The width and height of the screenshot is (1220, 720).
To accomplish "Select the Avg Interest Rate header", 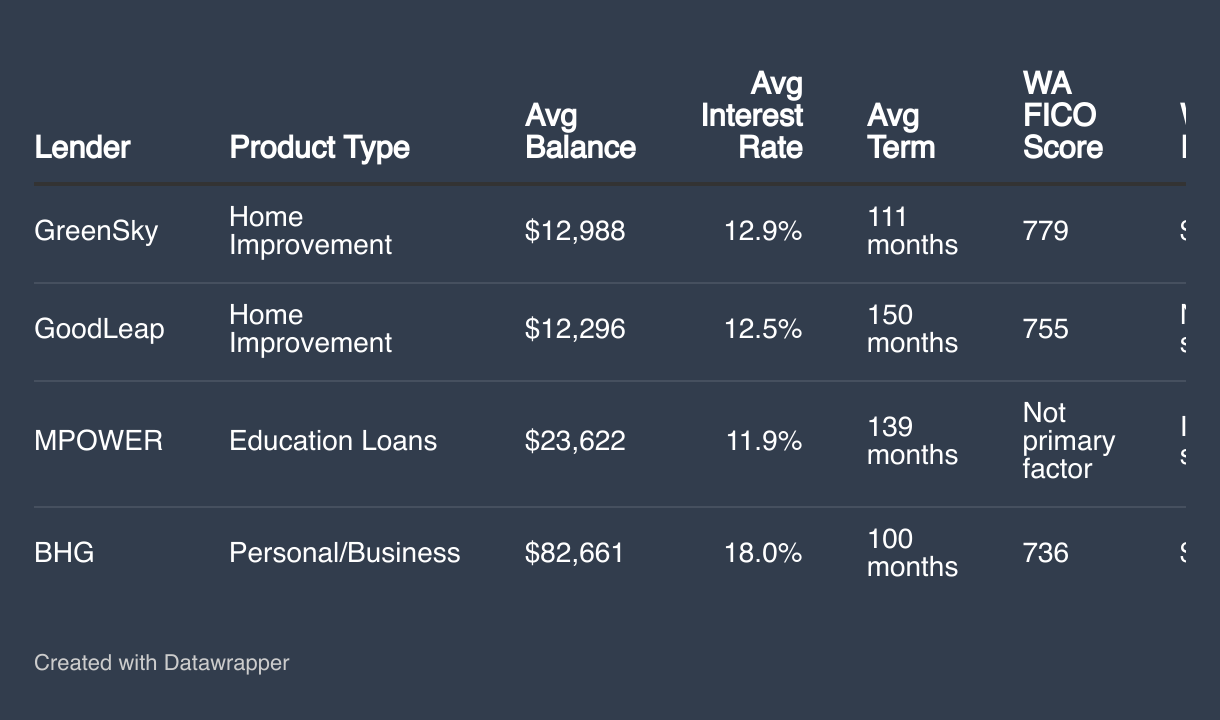I will pos(752,115).
